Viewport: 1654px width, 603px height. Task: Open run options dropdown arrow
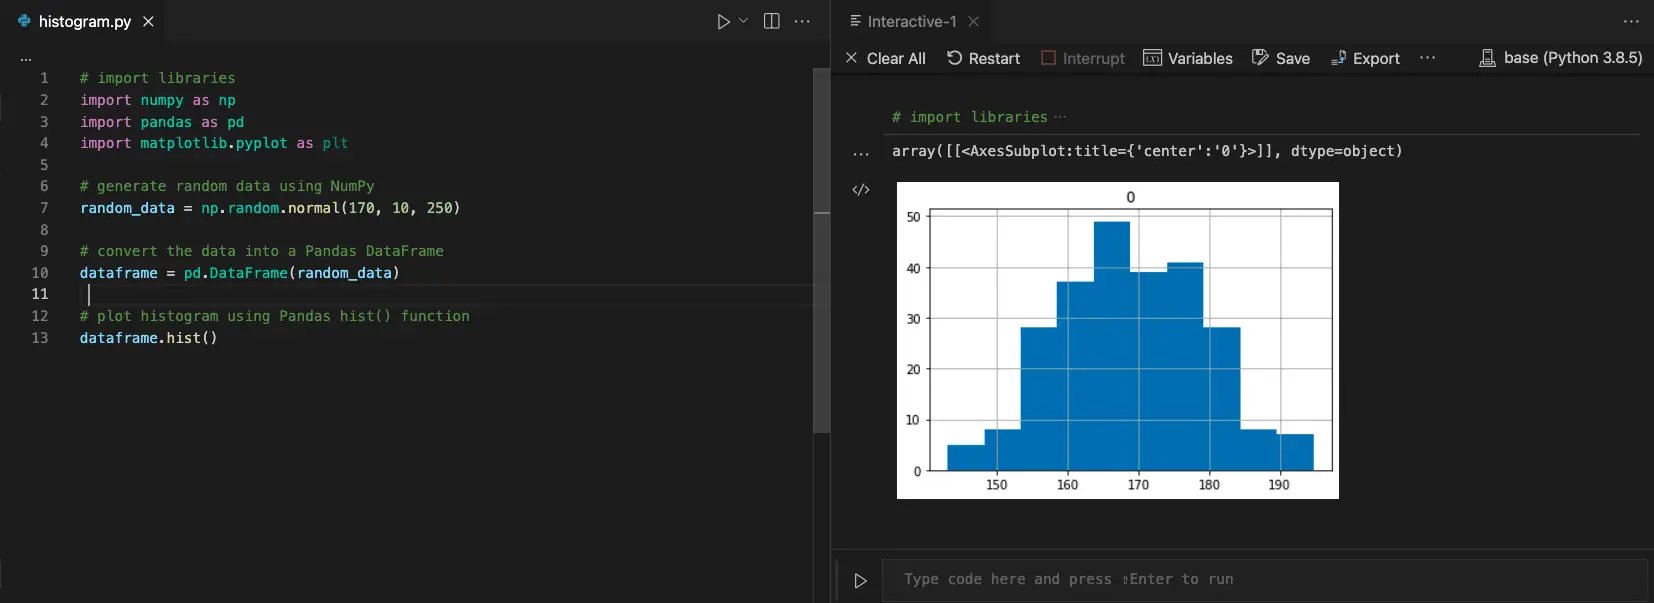point(743,21)
